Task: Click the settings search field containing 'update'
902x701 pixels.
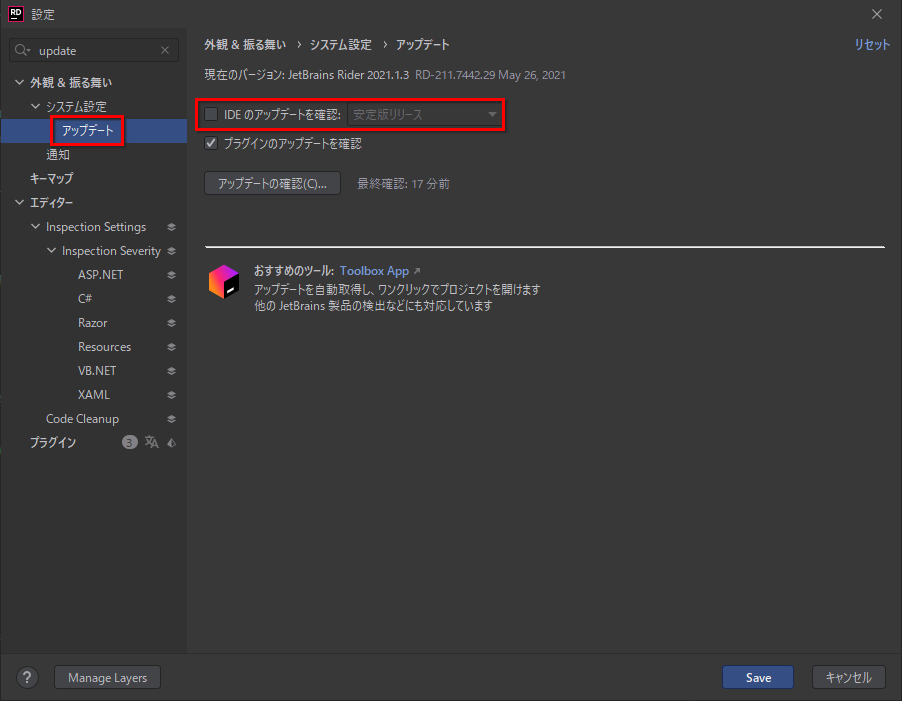Action: 94,51
